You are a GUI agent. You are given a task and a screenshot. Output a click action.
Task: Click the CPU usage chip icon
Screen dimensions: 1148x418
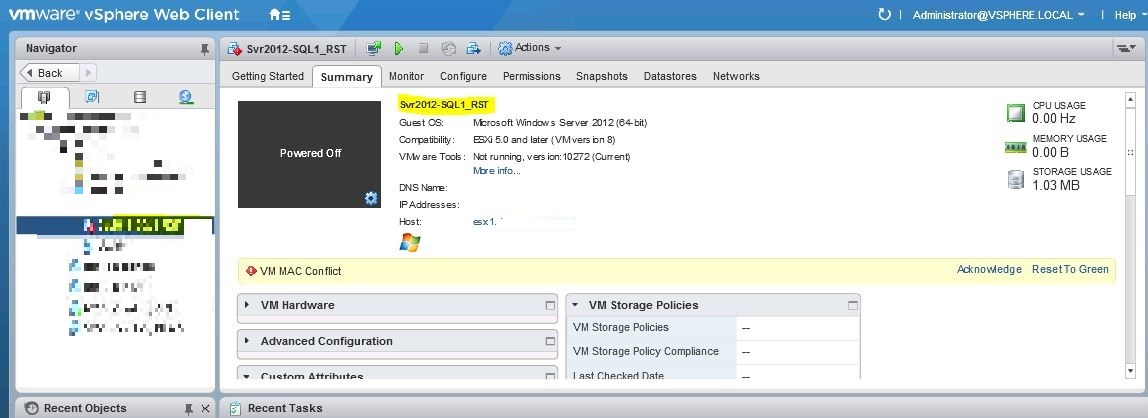coord(1015,112)
